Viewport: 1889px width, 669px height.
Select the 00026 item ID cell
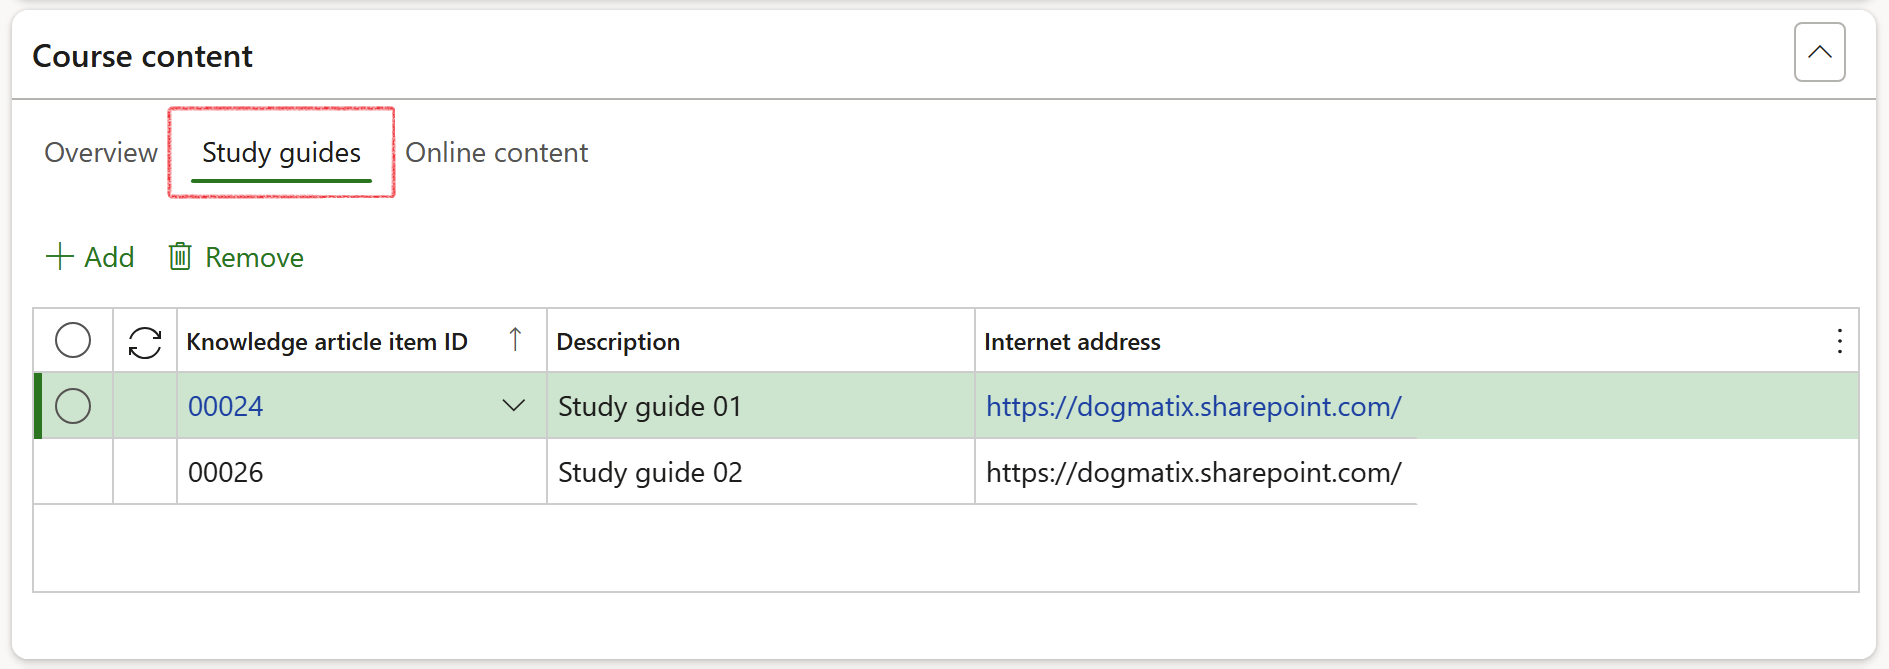pos(226,472)
